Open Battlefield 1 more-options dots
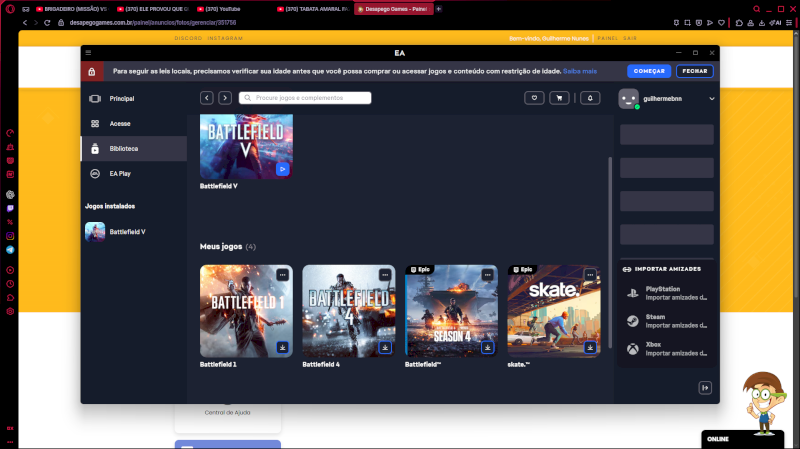 [283, 275]
